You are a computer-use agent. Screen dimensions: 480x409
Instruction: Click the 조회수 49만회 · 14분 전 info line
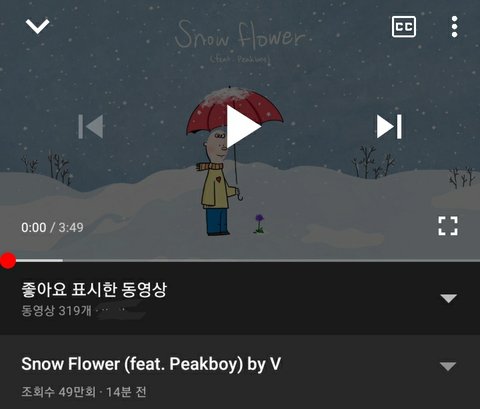84,392
